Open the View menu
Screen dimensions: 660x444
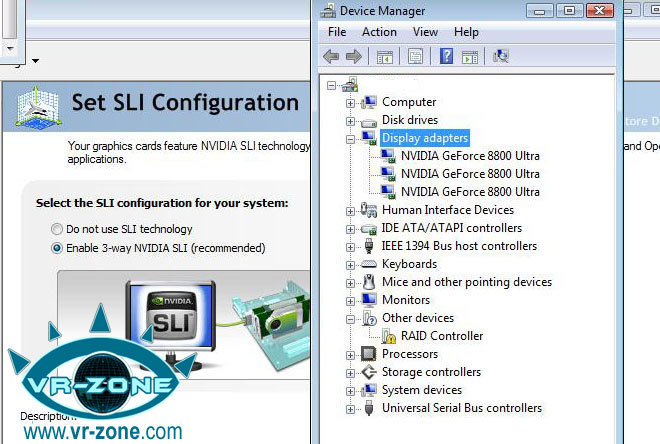(425, 32)
